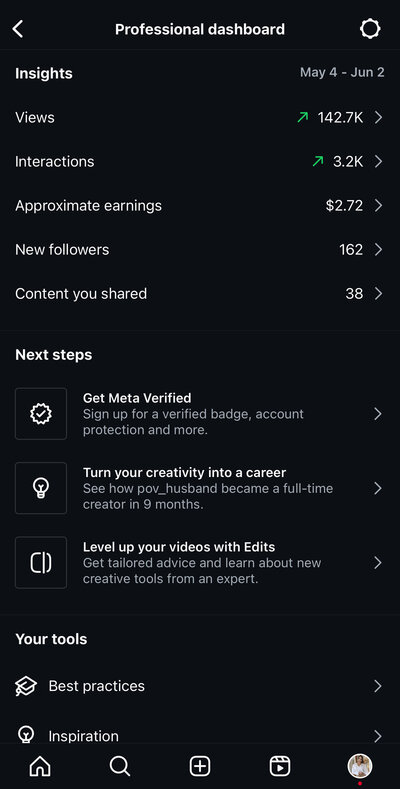Open Content you shared row
The width and height of the screenshot is (400, 789).
click(200, 294)
